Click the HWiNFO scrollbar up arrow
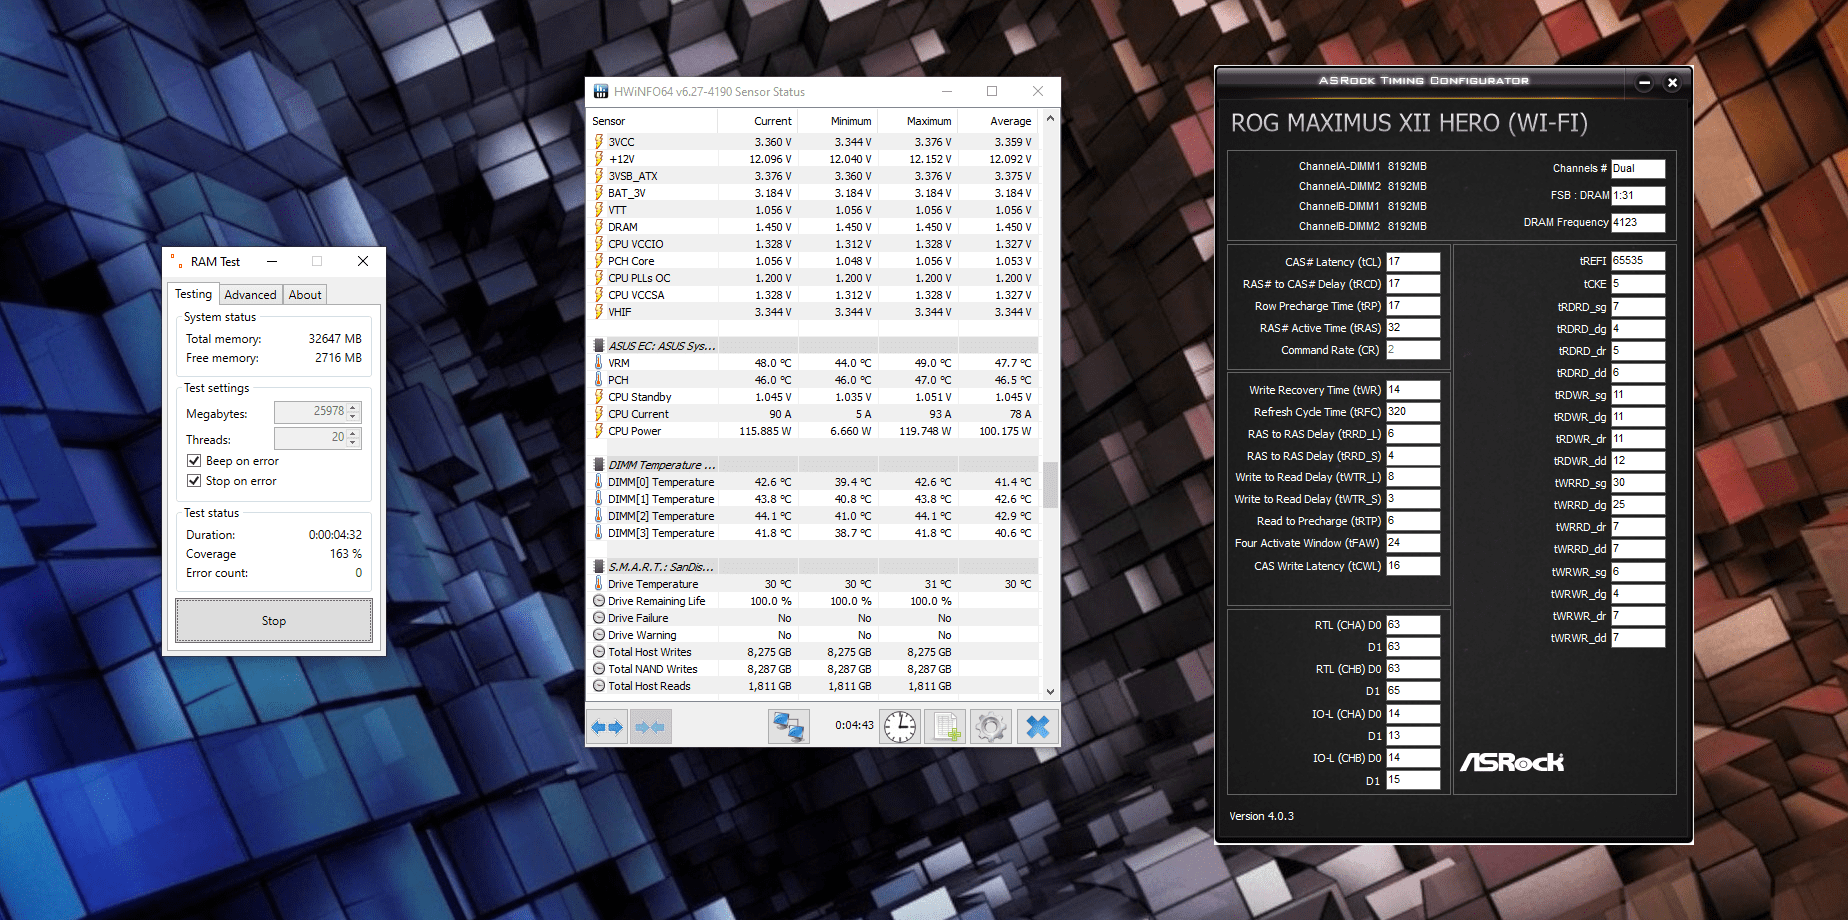The width and height of the screenshot is (1848, 920). tap(1050, 119)
